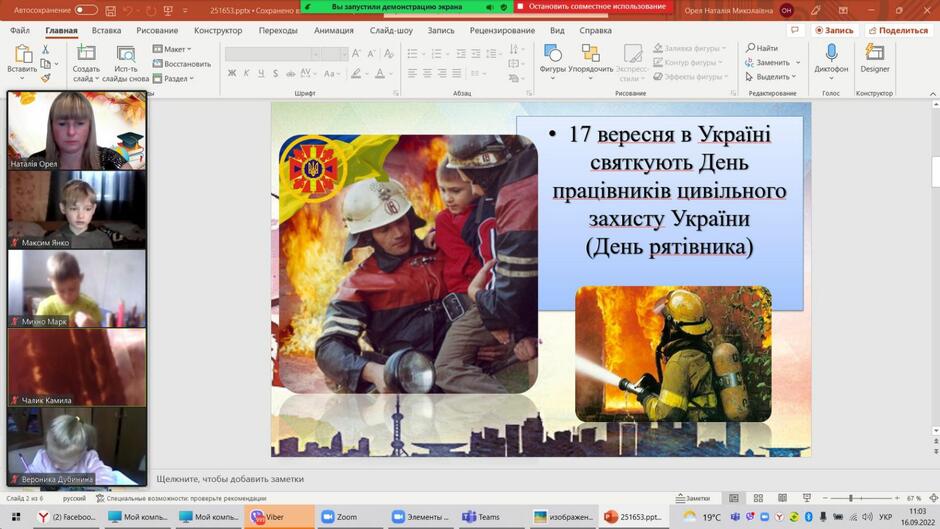Apply bulleted list icon

pos(412,54)
